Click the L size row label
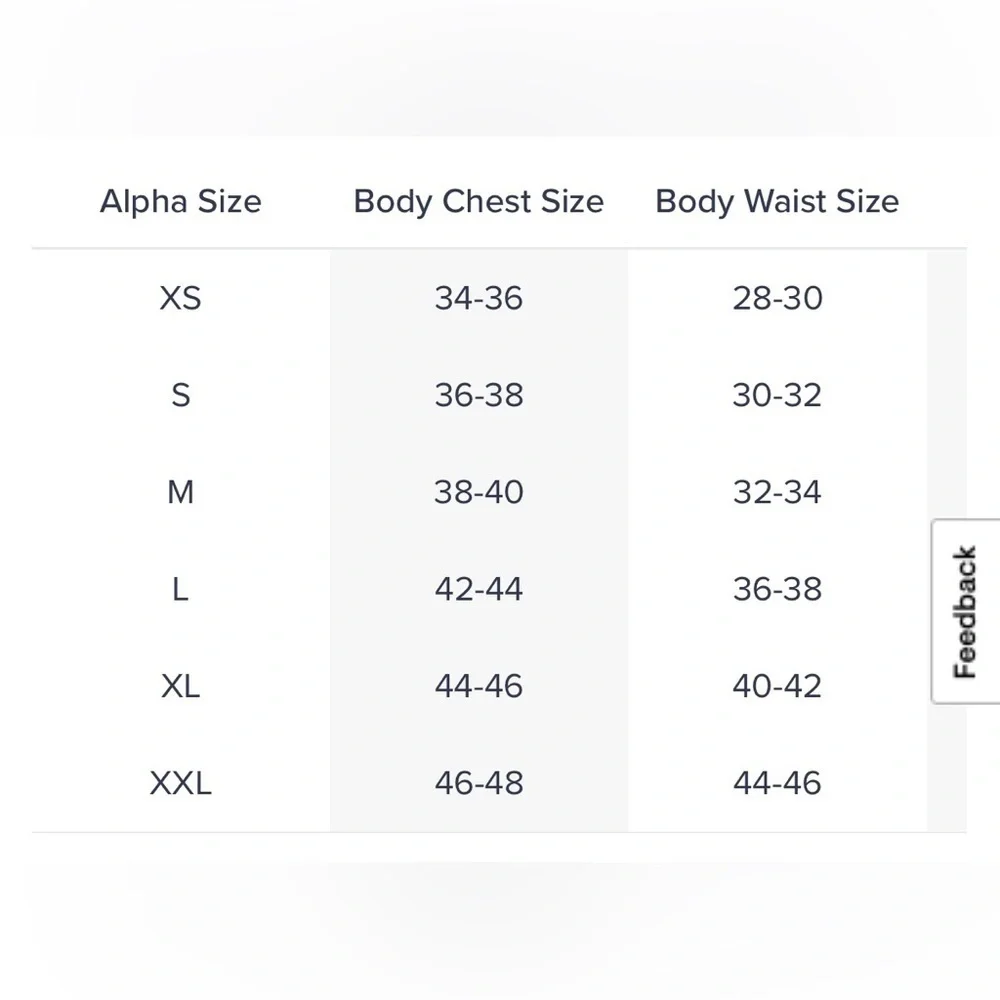 180,589
